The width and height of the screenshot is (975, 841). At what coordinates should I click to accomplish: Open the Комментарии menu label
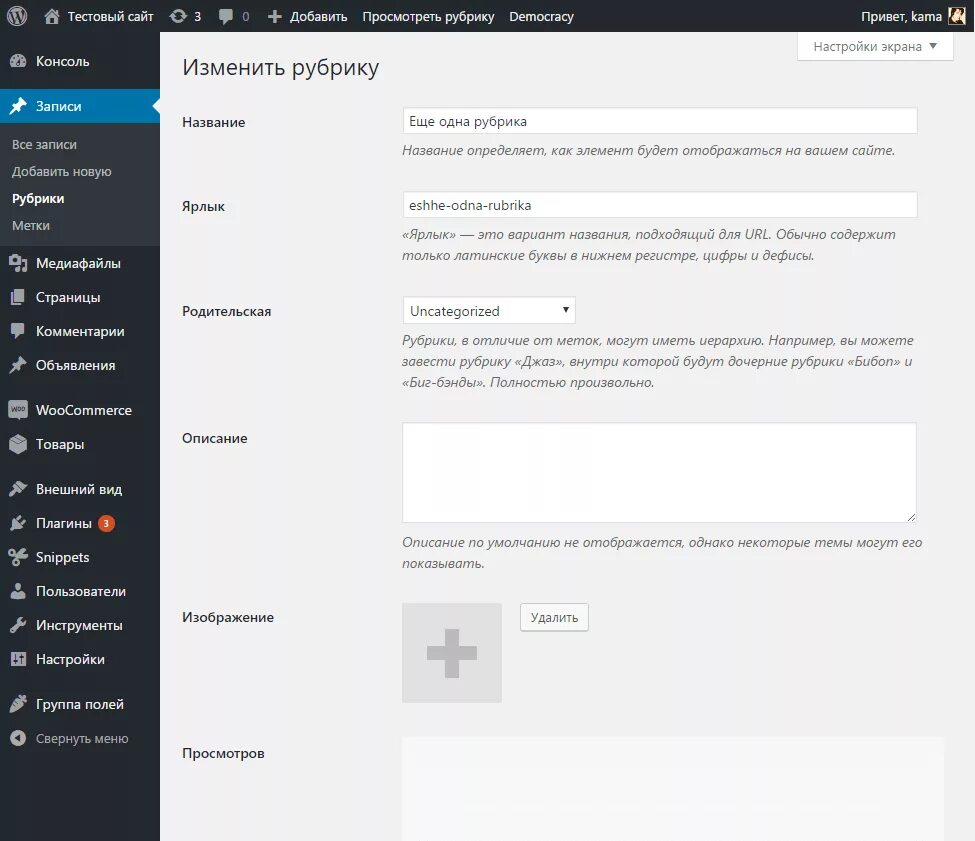click(80, 331)
